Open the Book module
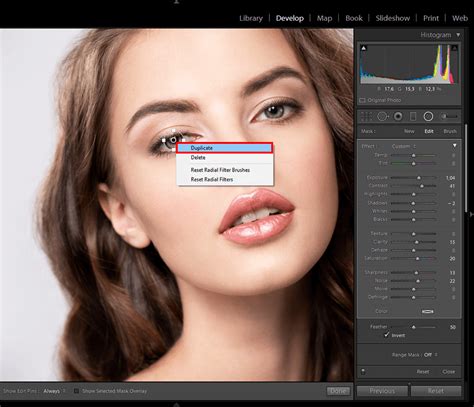The image size is (474, 407). (x=354, y=18)
